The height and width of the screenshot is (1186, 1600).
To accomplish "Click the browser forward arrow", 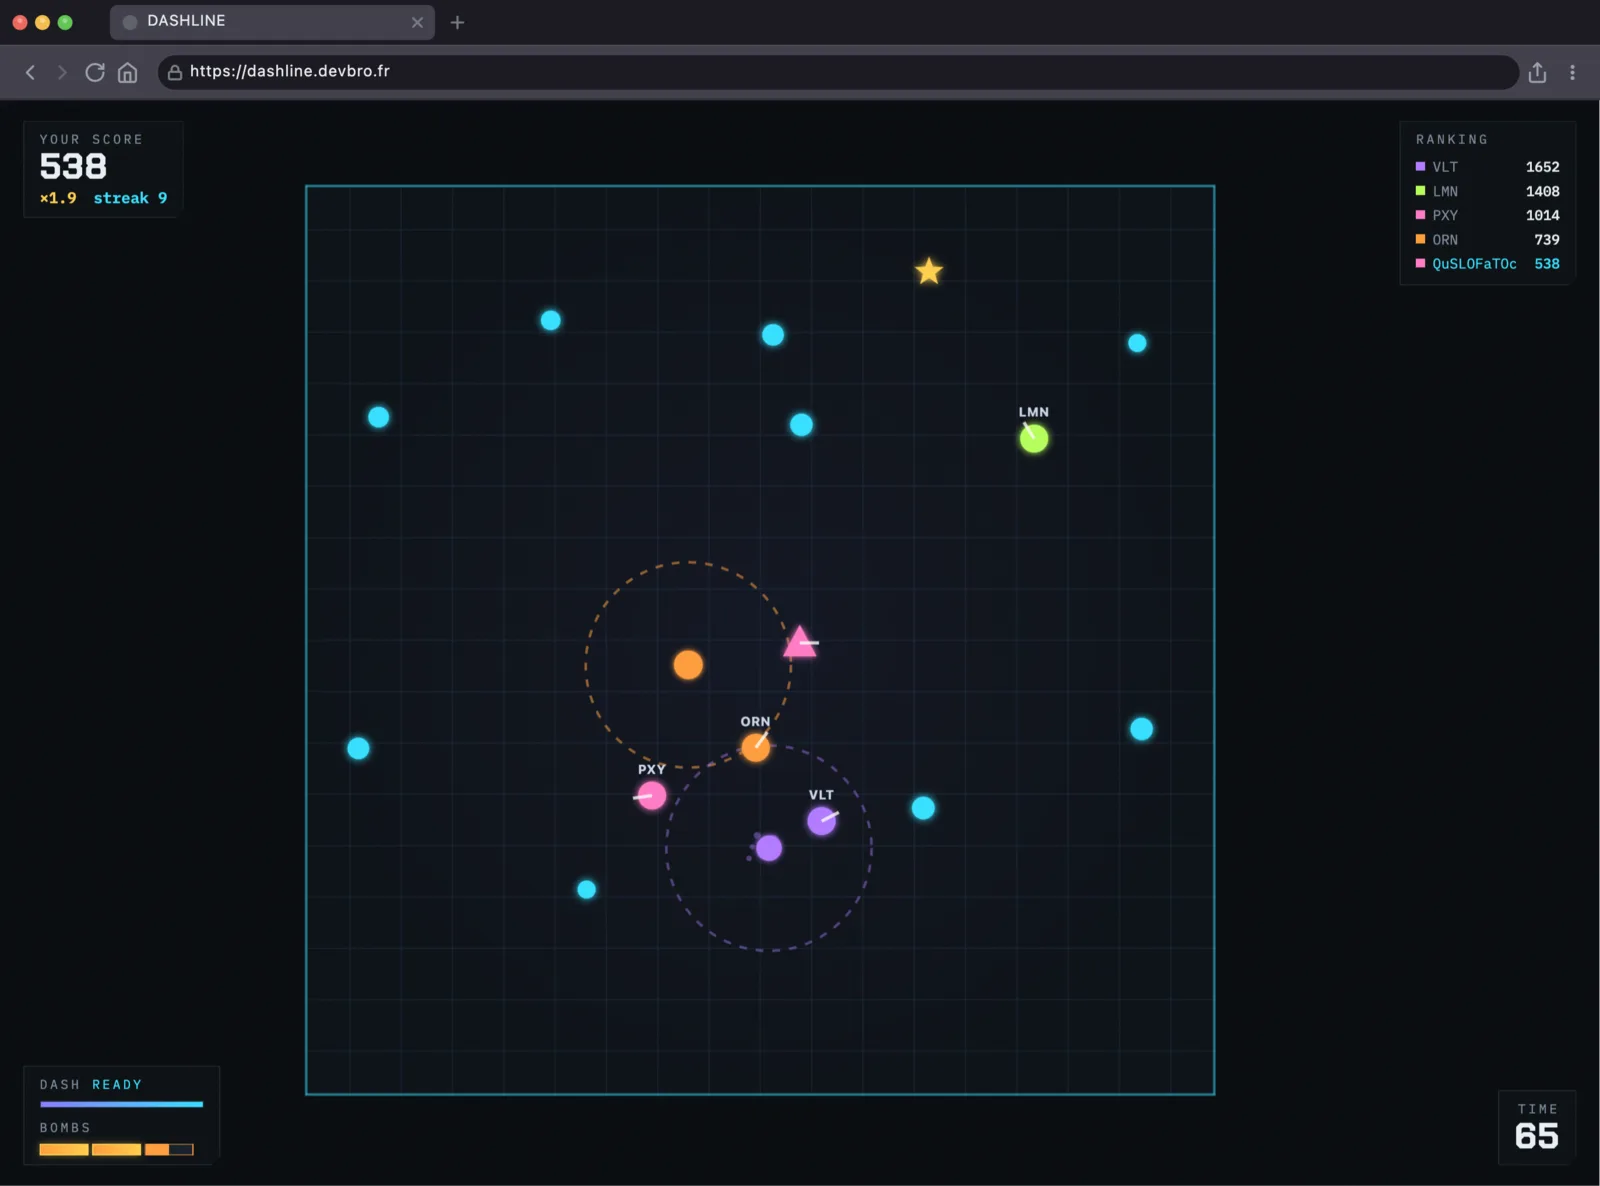I will (62, 72).
